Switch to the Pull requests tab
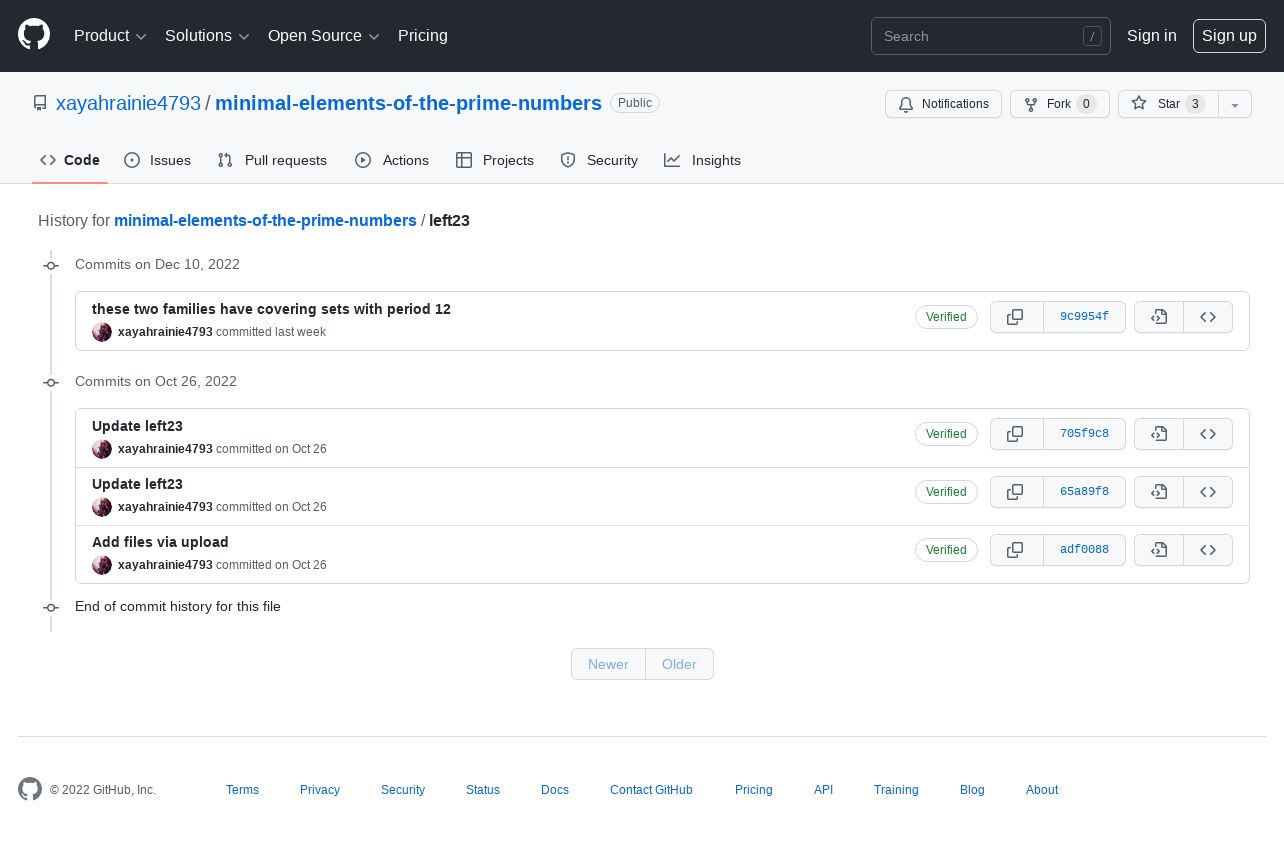 272,160
